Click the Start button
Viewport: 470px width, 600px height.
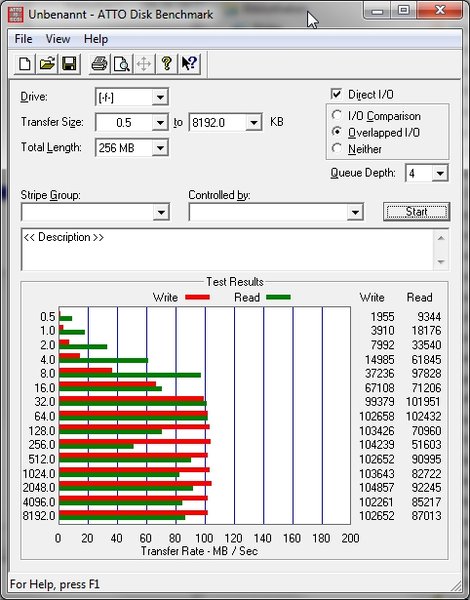coord(416,212)
